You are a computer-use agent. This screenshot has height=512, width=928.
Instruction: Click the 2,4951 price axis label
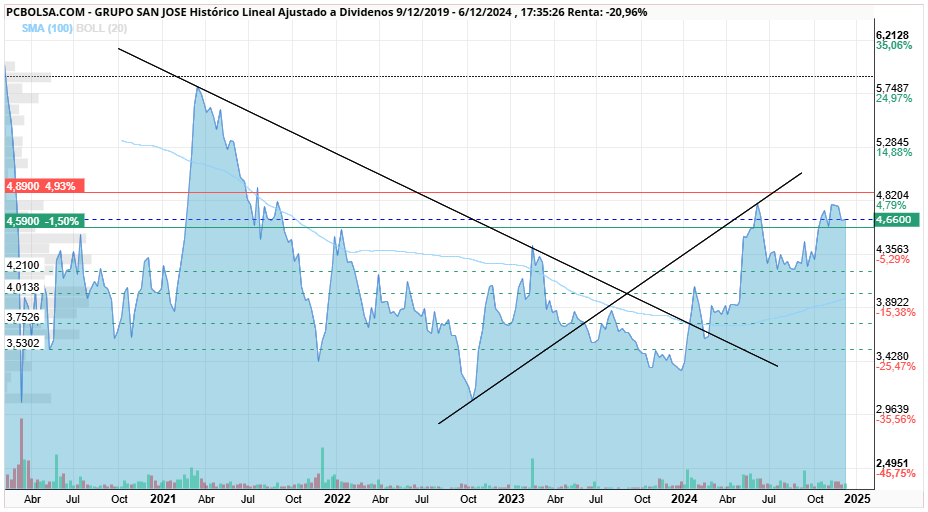coord(892,463)
